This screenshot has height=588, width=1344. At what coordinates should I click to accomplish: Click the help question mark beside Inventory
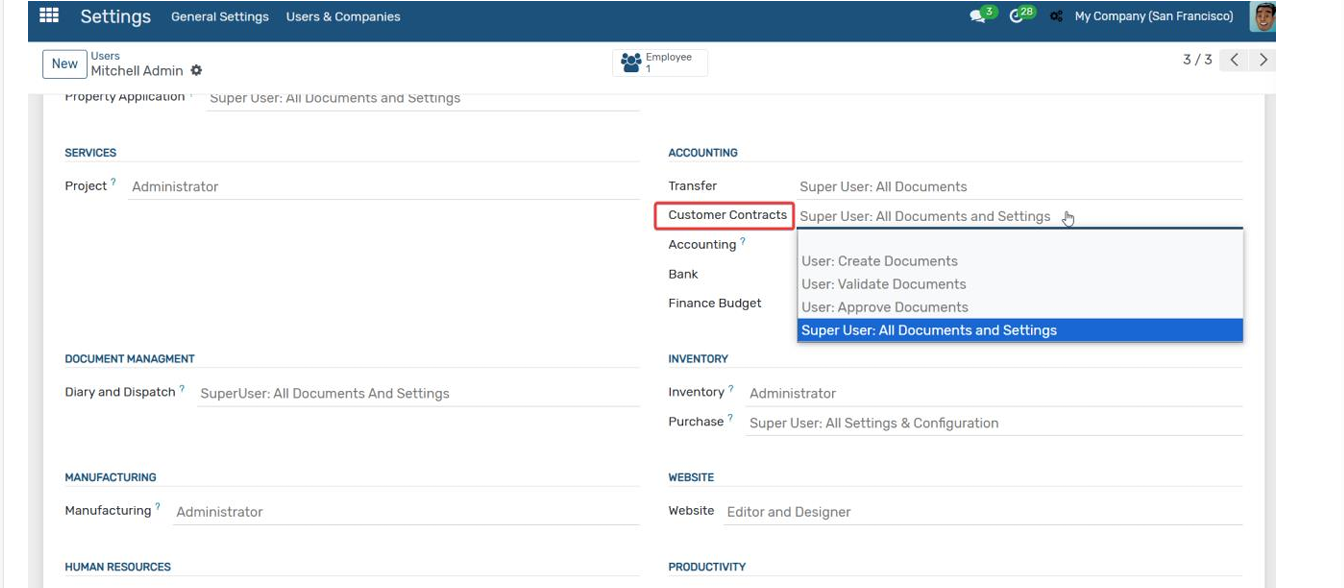[731, 389]
